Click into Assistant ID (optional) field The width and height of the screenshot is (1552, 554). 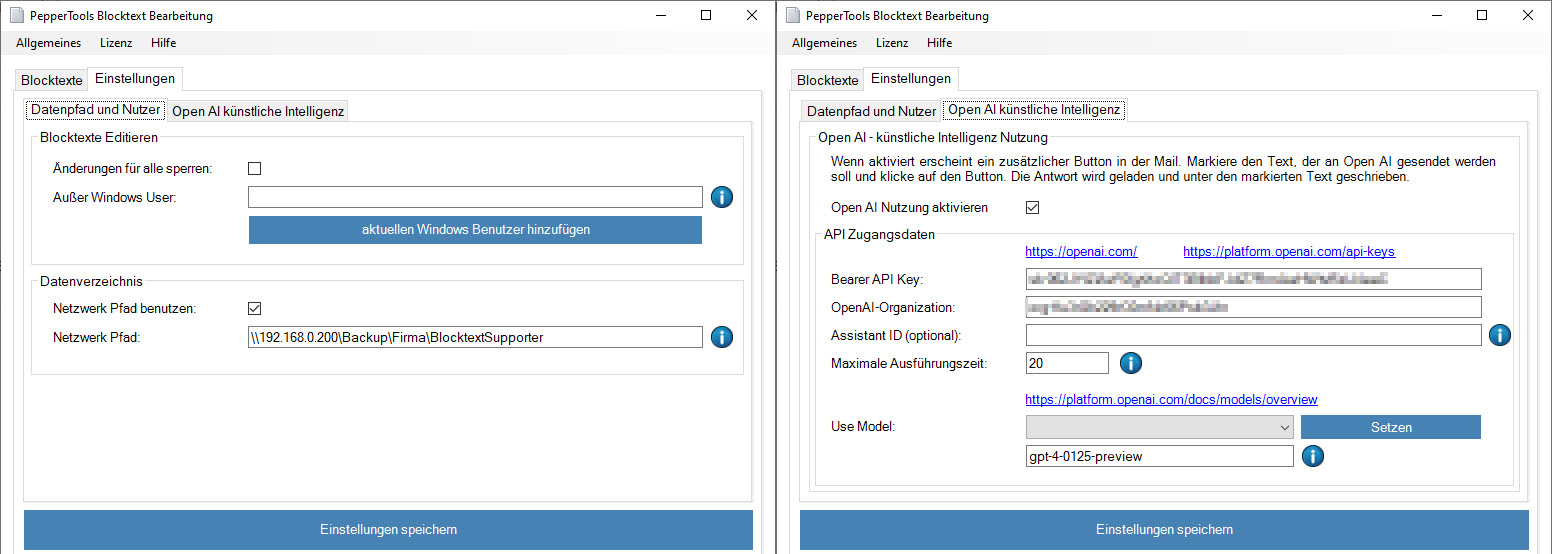click(1254, 335)
